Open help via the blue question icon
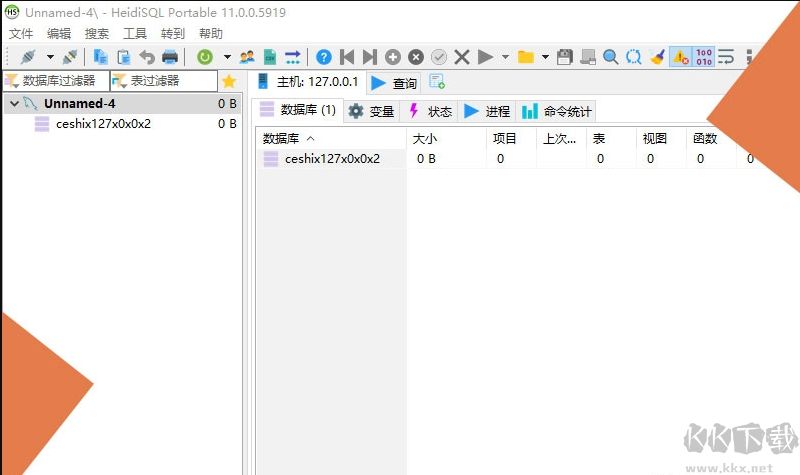Viewport: 800px width, 475px height. click(323, 57)
